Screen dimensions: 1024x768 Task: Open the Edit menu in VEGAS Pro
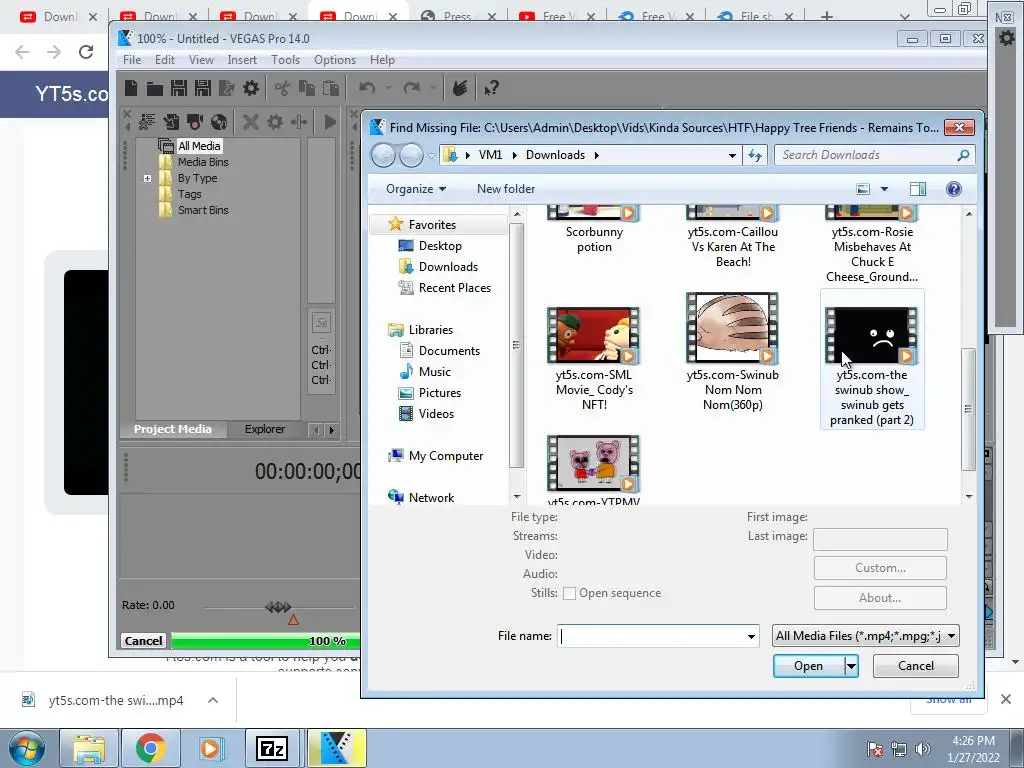tap(165, 60)
